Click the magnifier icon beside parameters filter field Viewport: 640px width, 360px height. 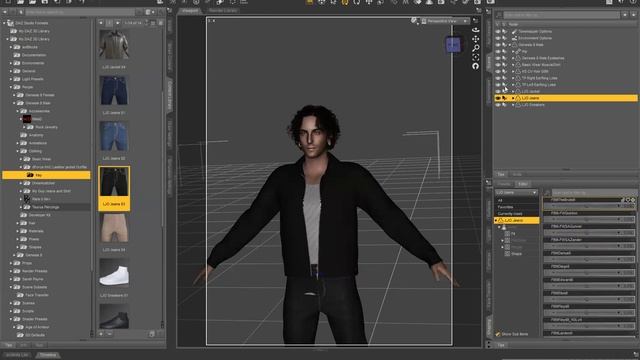click(547, 192)
